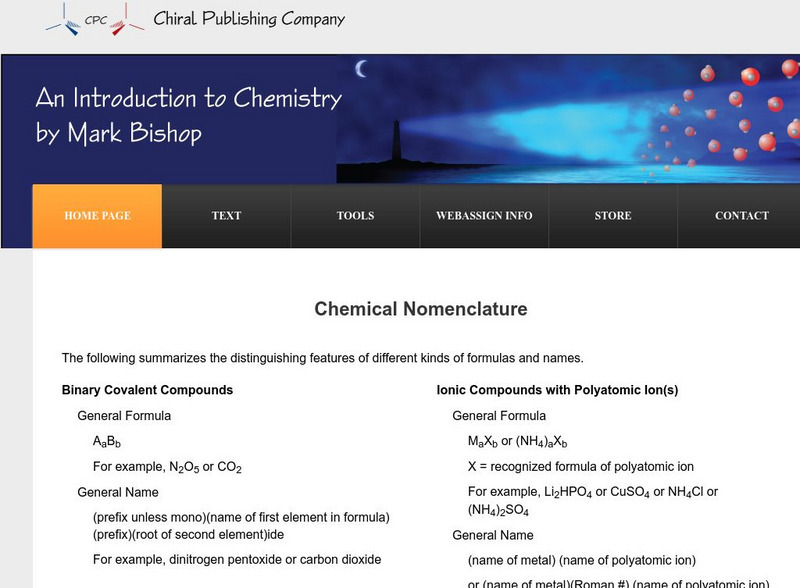The width and height of the screenshot is (800, 588).
Task: Open the CONTACT navigation item
Action: [742, 216]
